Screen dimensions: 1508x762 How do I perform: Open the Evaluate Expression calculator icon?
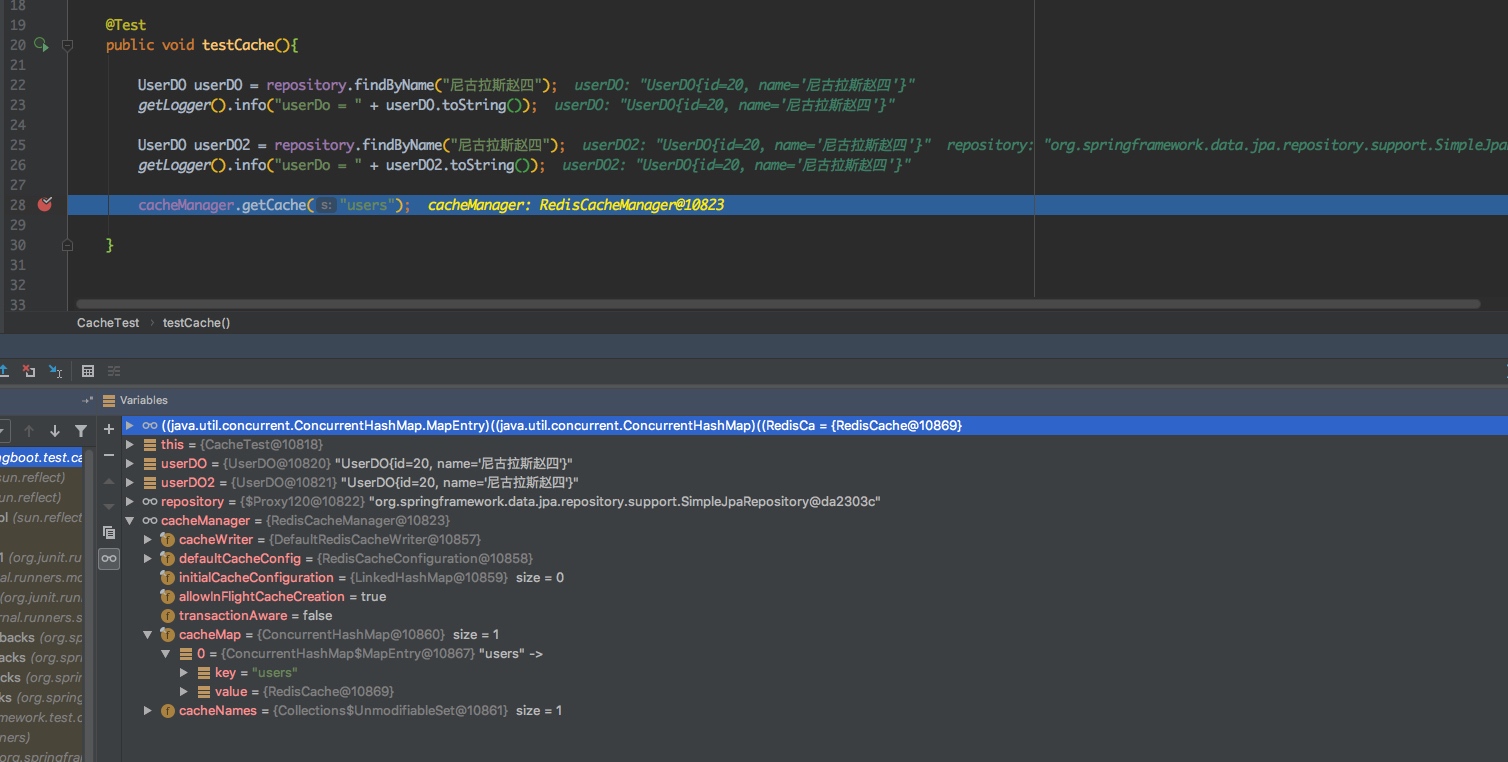click(87, 370)
